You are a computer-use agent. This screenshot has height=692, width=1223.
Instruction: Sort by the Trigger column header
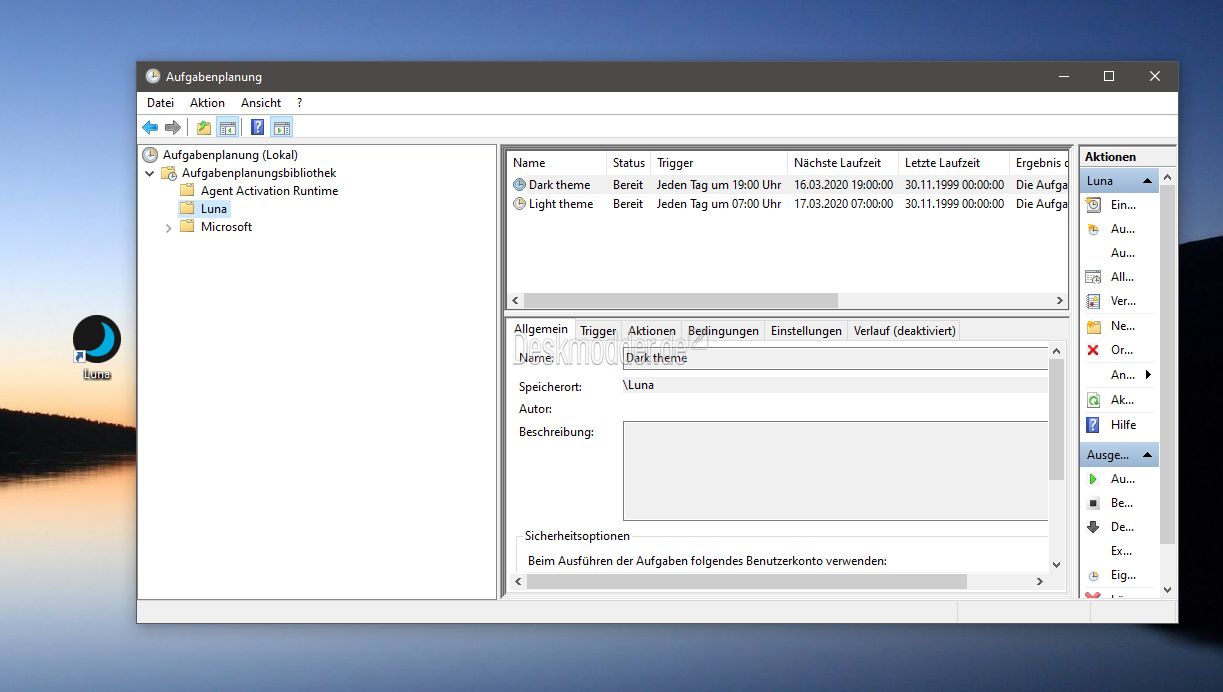click(718, 163)
